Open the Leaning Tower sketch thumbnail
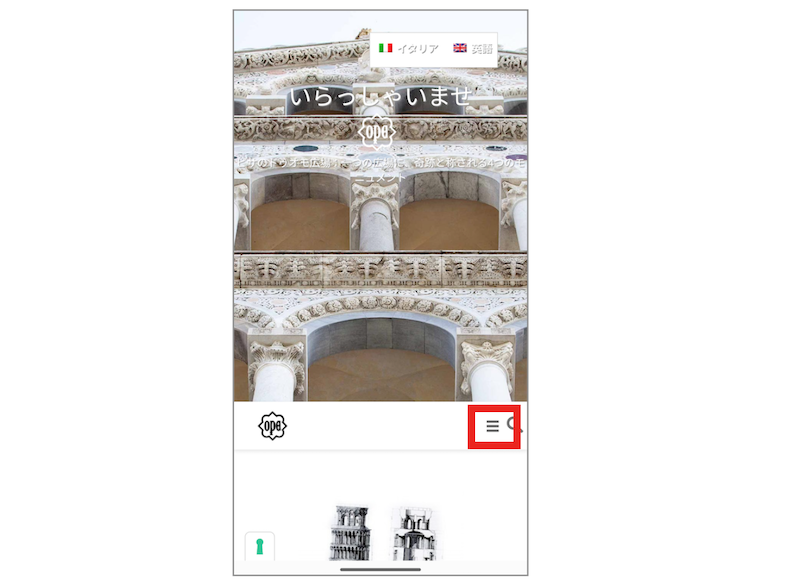This screenshot has width=800, height=585. [x=350, y=533]
